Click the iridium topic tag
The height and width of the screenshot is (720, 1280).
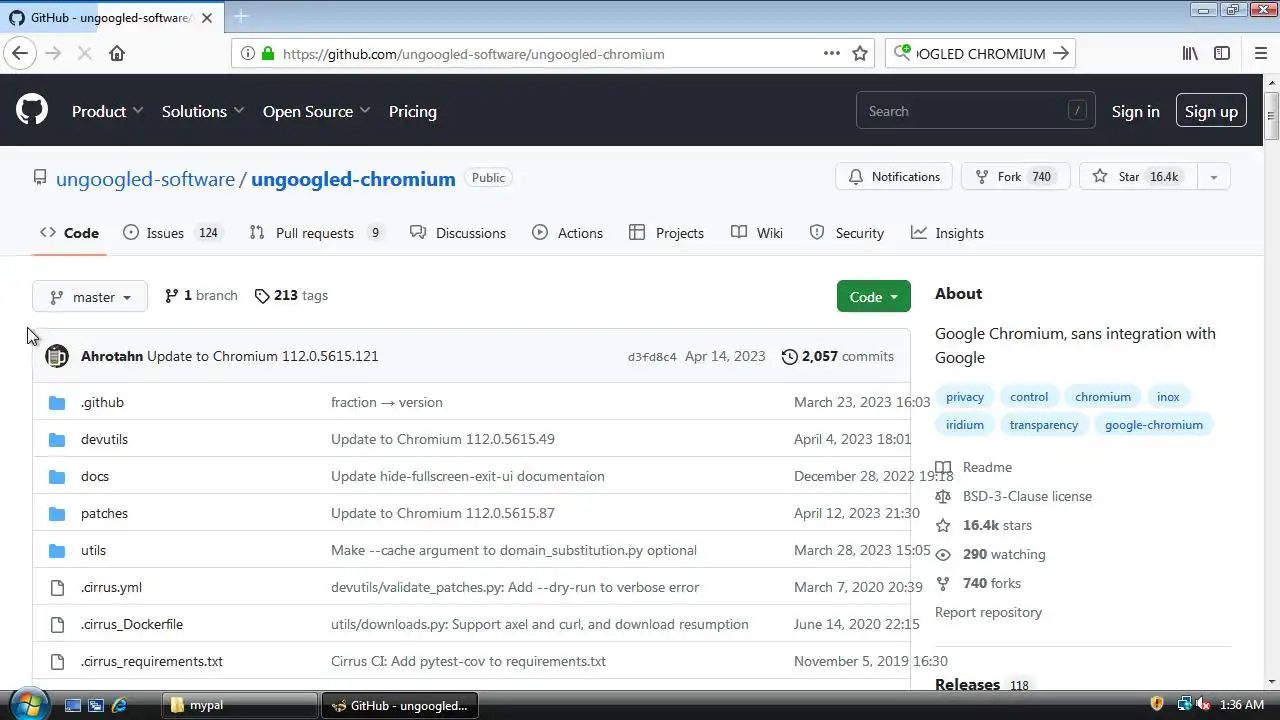click(x=965, y=425)
